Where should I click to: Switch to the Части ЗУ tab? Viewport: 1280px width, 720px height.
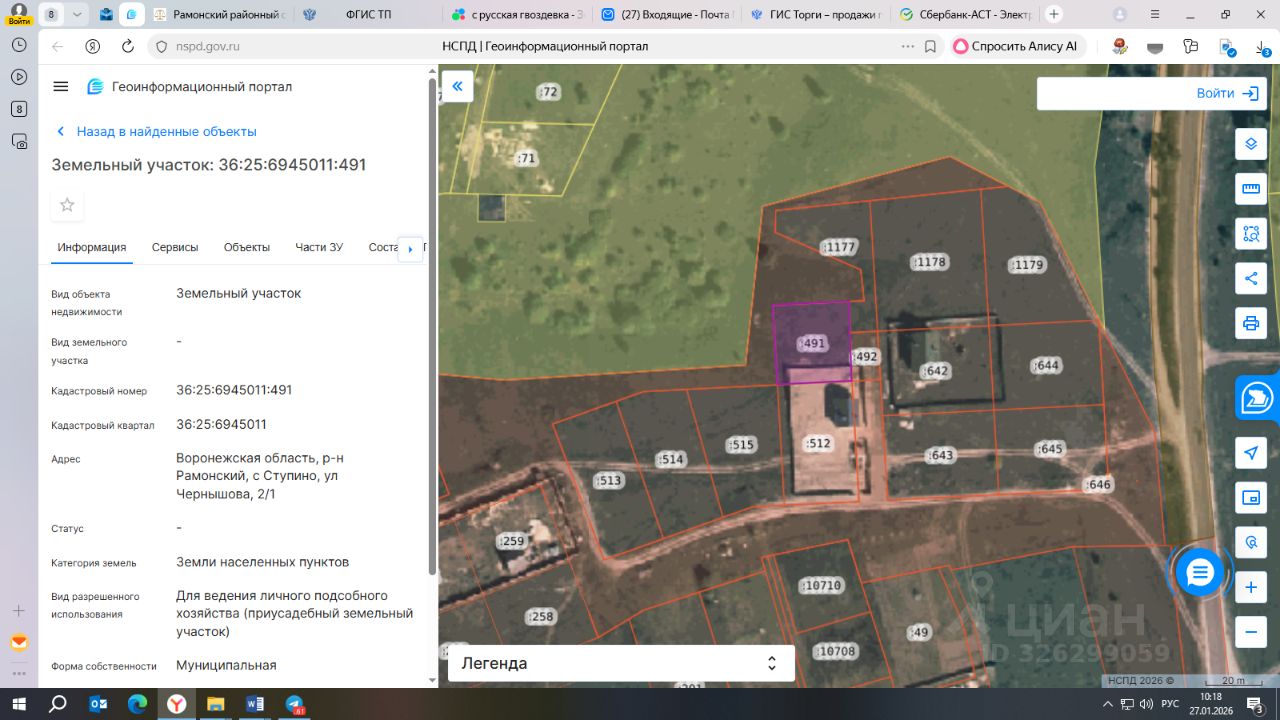click(x=319, y=247)
